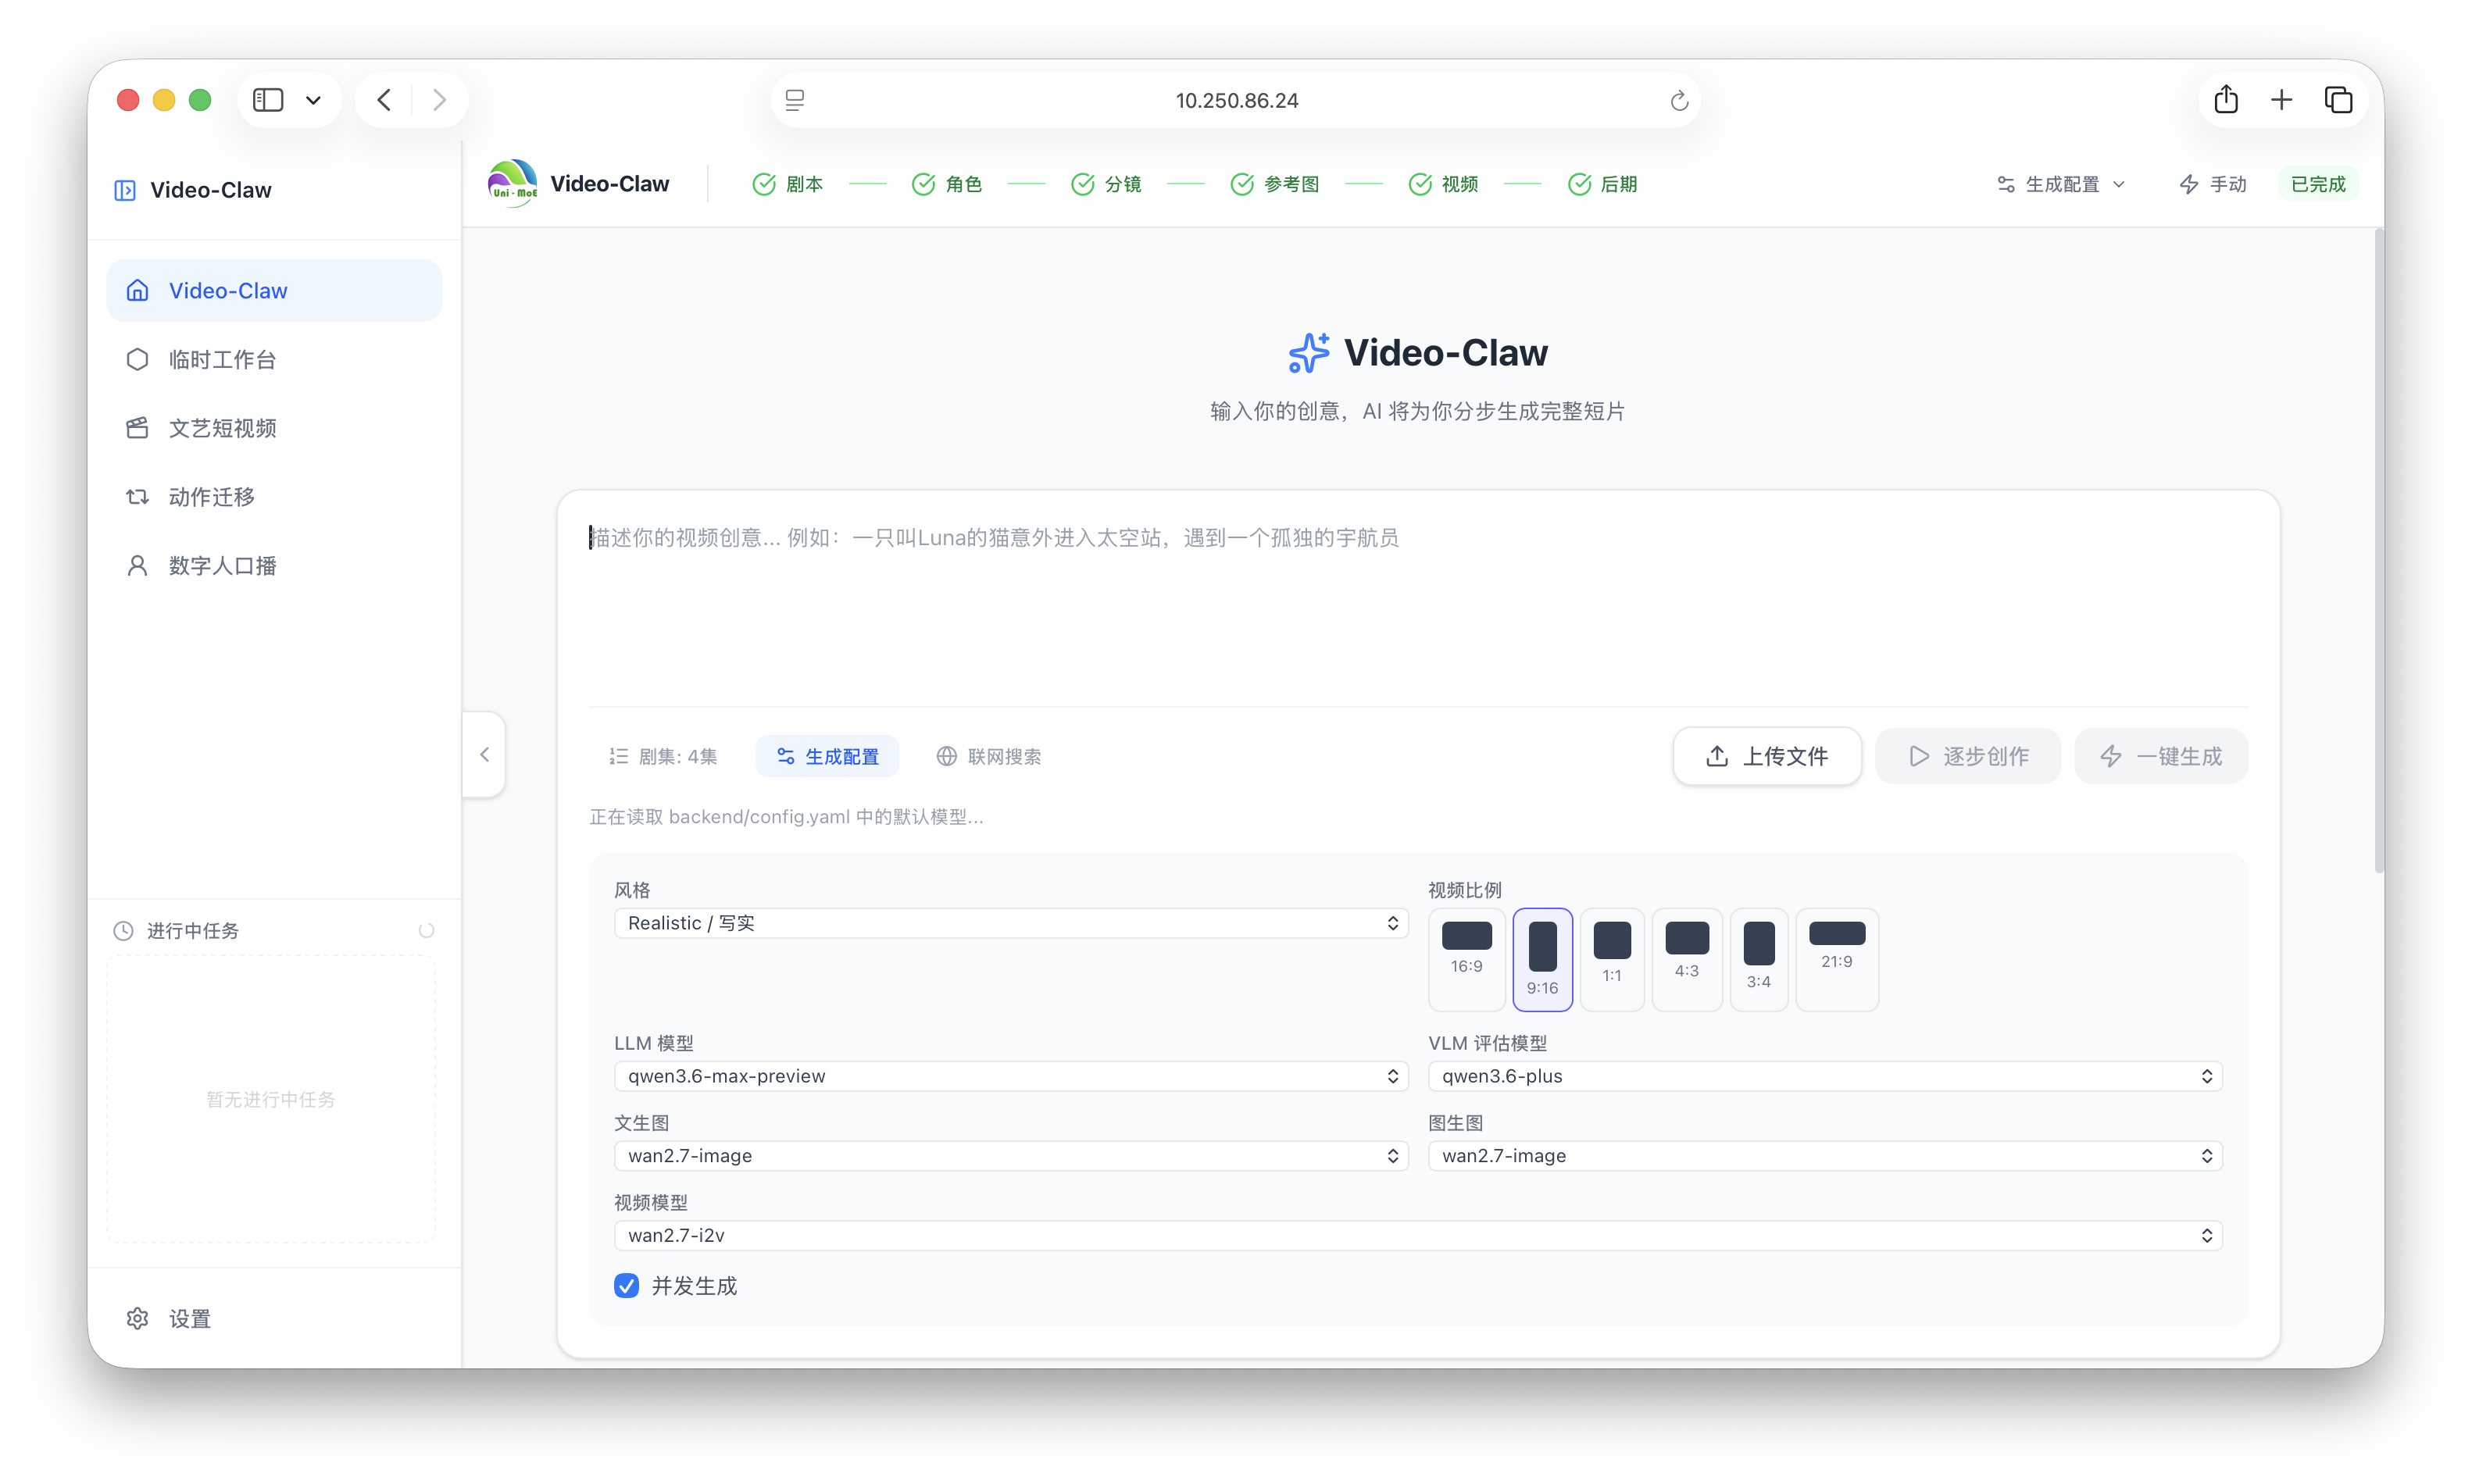Click the upload icon in 上传文件 button

(x=1717, y=756)
